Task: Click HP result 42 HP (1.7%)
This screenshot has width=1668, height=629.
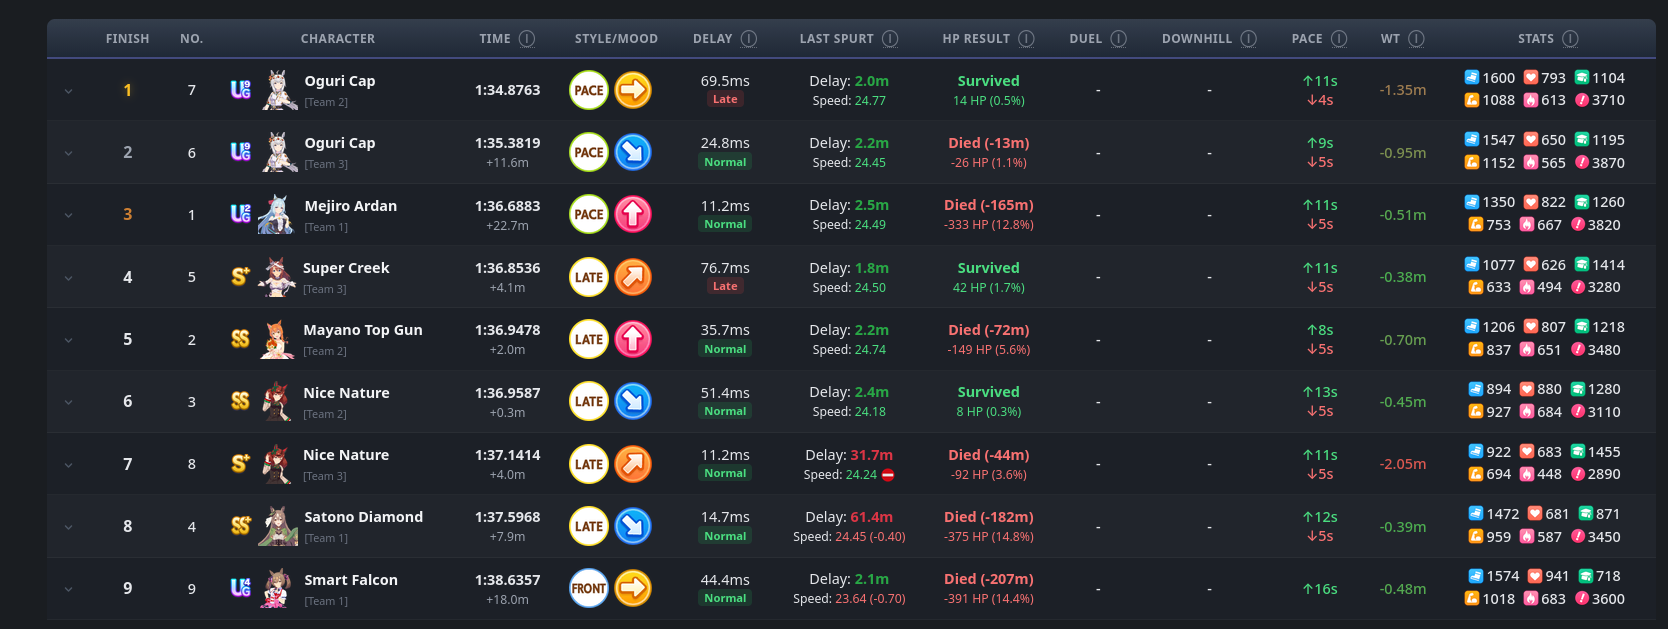Action: coord(988,287)
